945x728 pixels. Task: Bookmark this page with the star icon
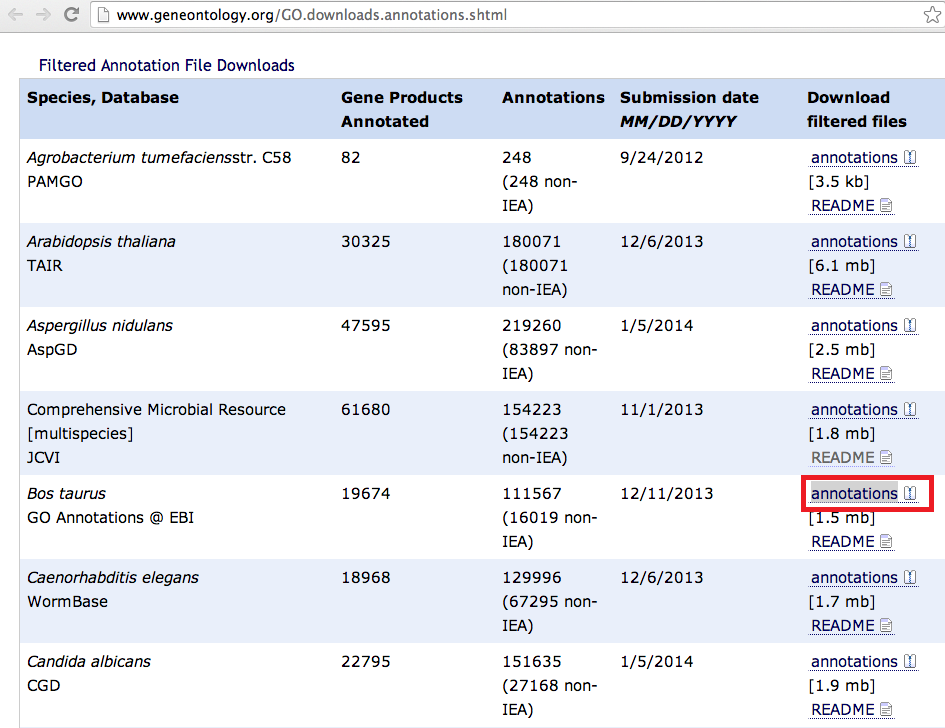[931, 15]
